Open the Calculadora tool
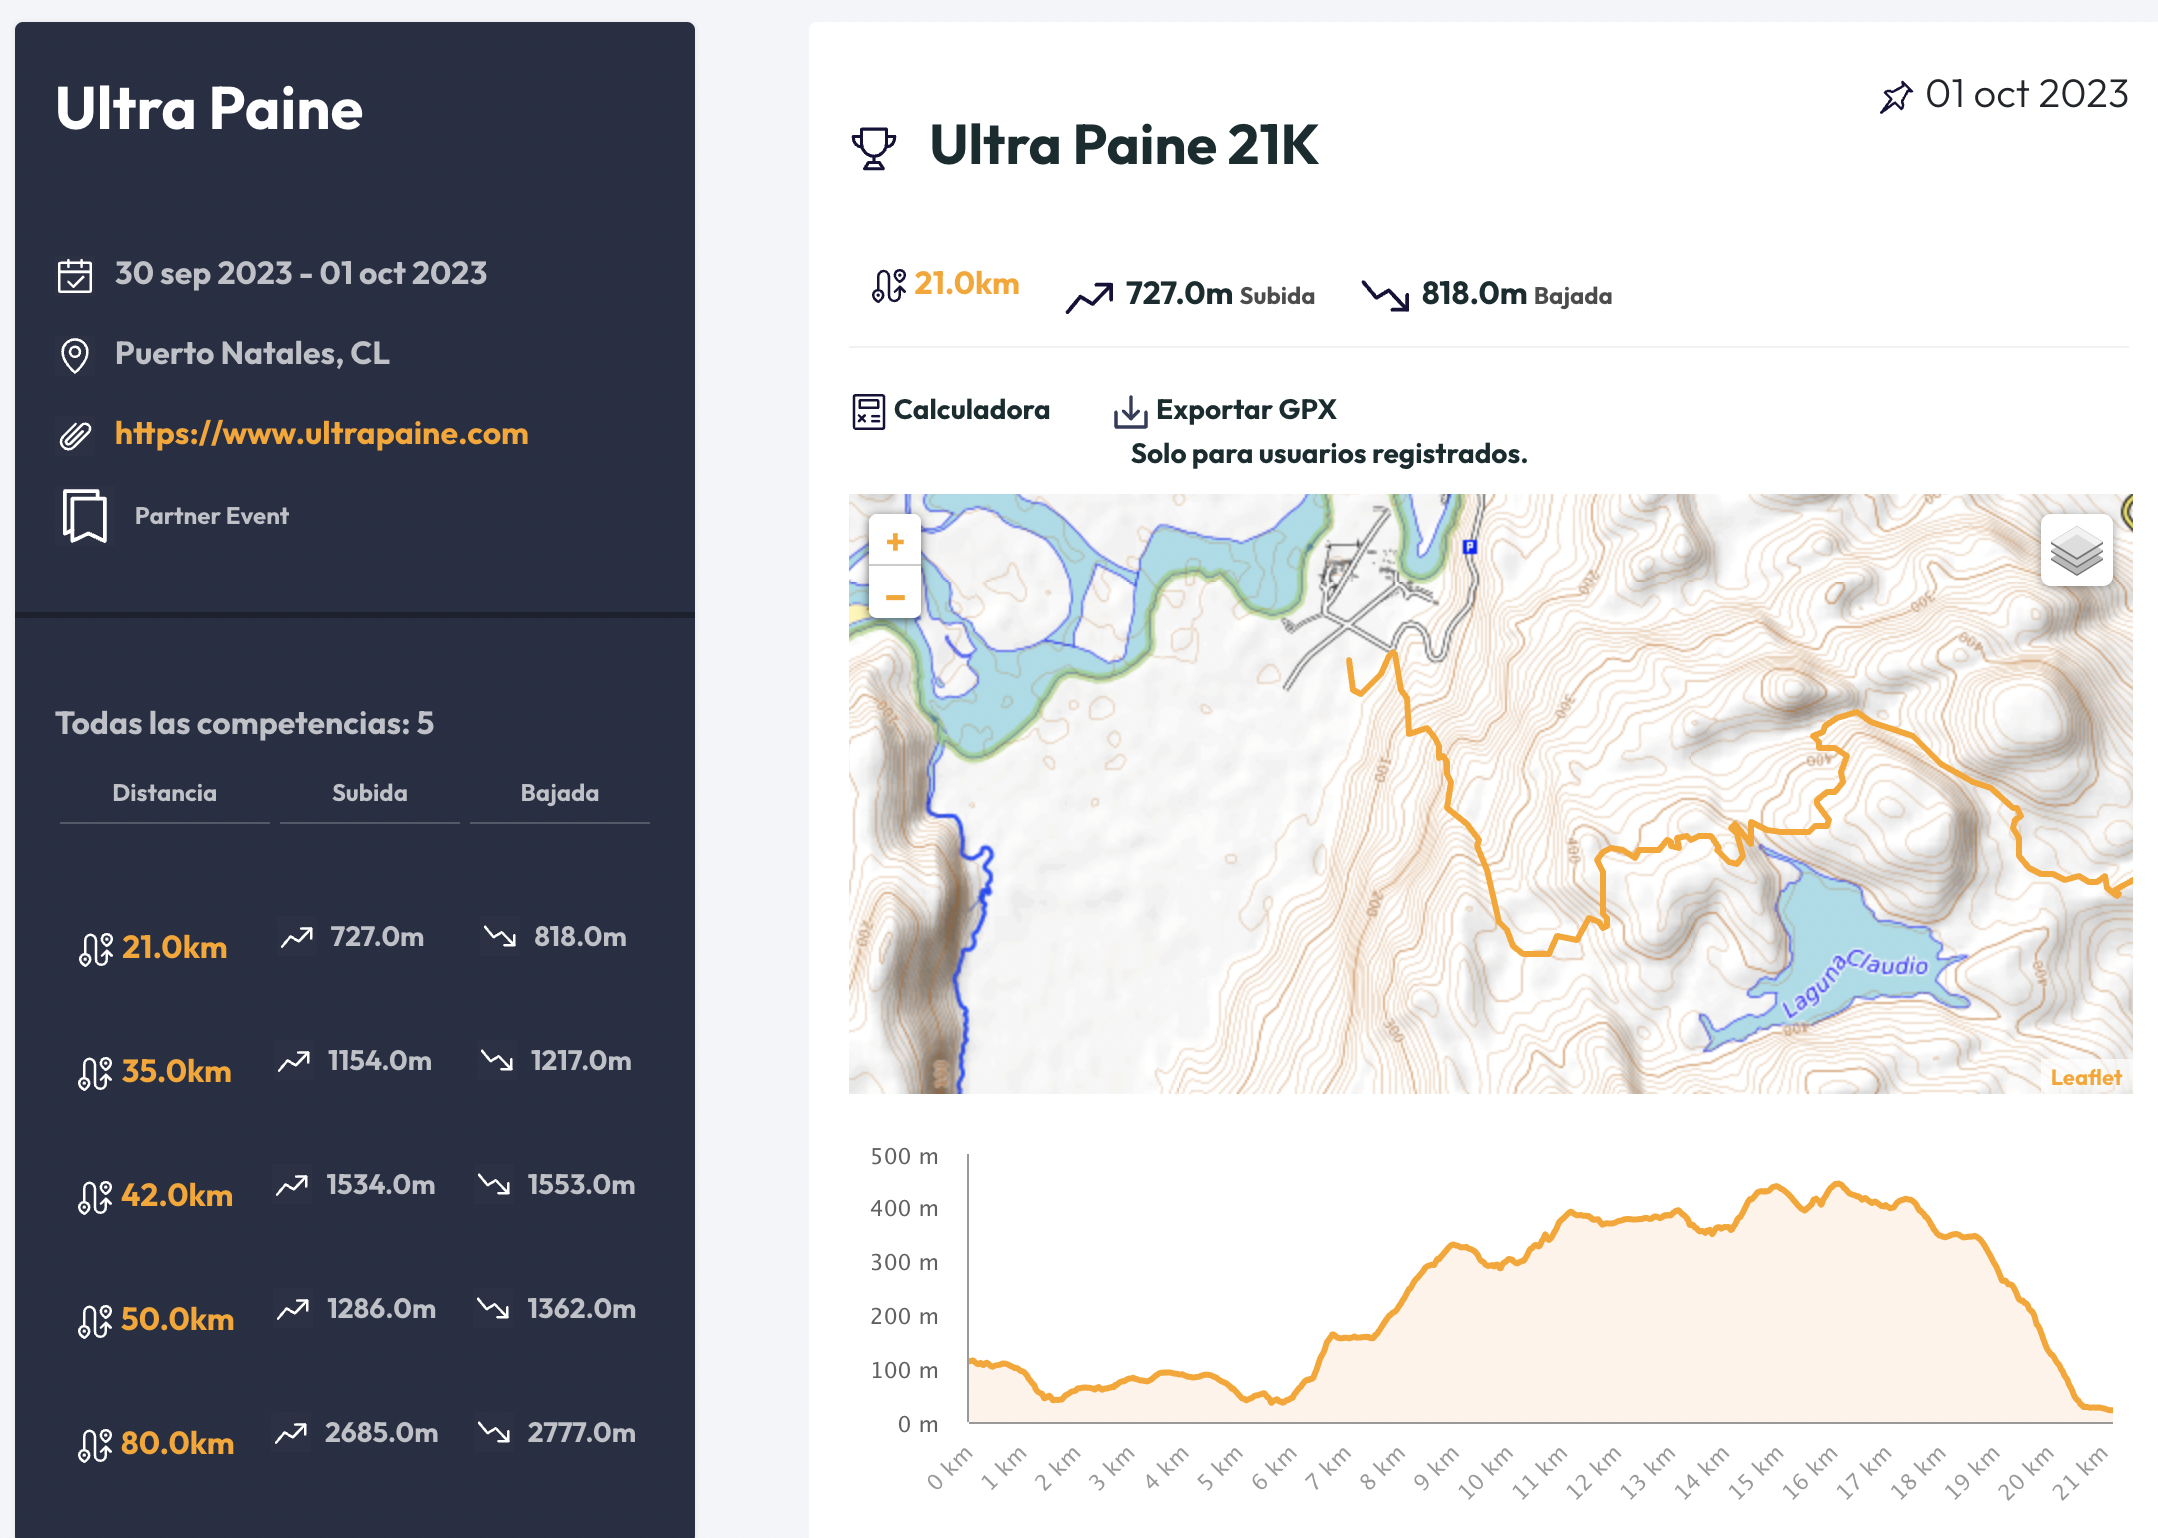Viewport: 2158px width, 1538px height. tap(971, 410)
